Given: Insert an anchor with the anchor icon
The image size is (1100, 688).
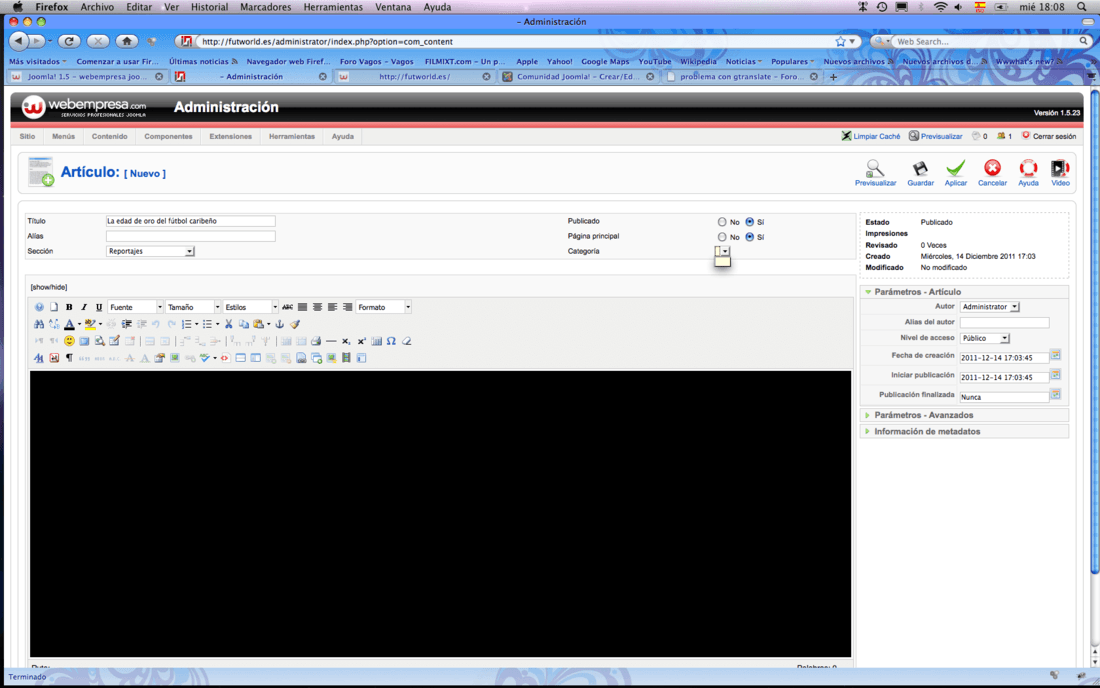Looking at the screenshot, I should [x=279, y=324].
